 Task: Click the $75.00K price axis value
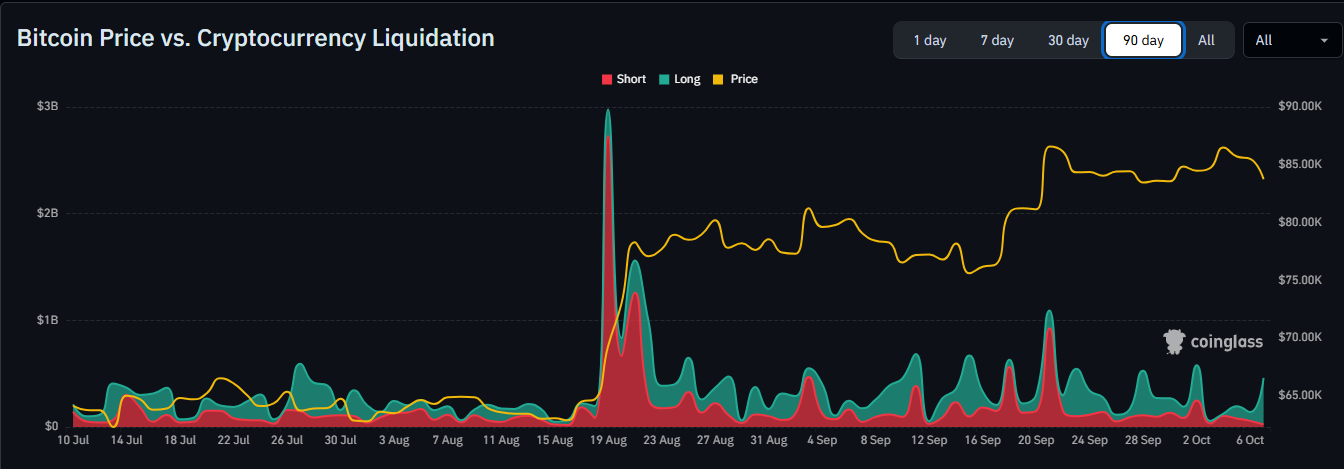1300,280
